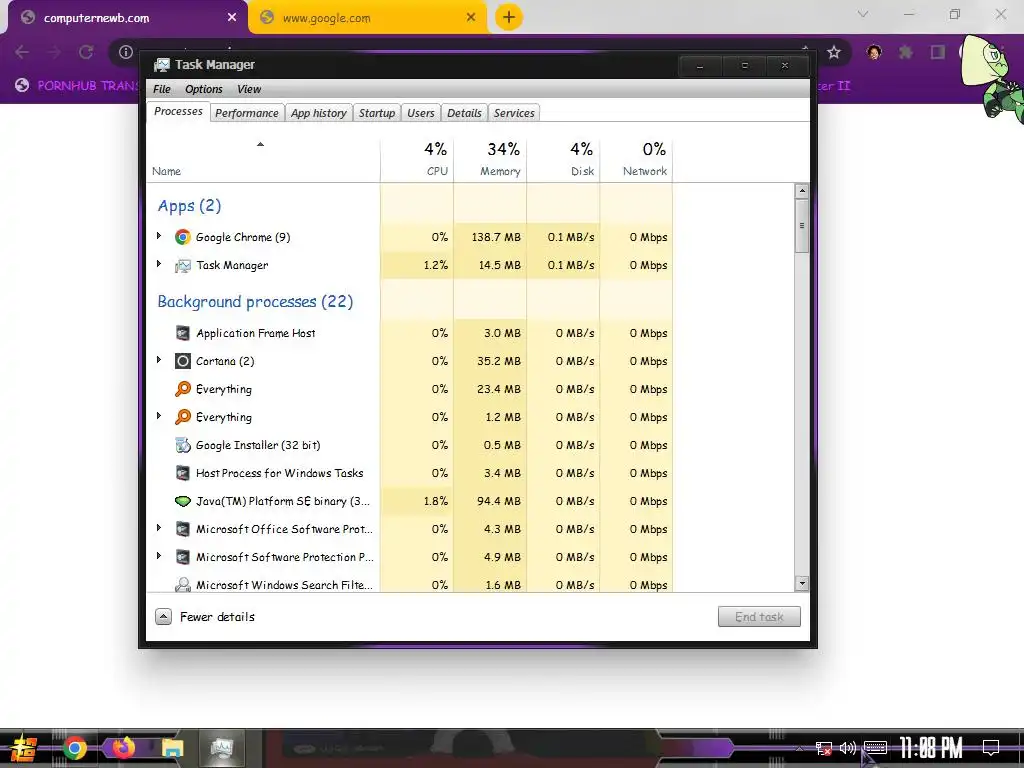Open the notification center icon
The width and height of the screenshot is (1024, 768).
[x=991, y=748]
